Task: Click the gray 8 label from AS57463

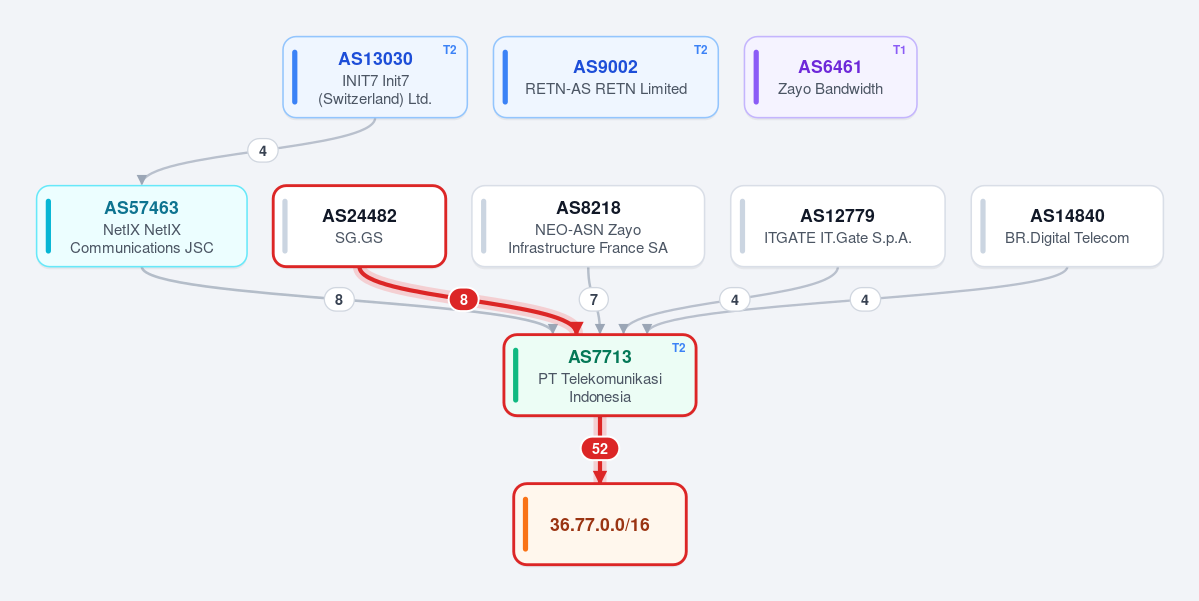Action: coord(340,300)
